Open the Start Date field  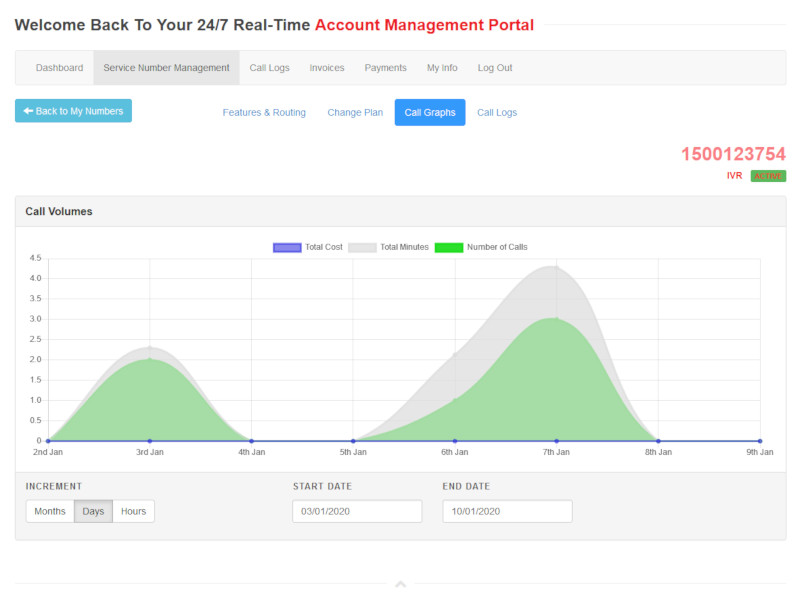point(357,511)
